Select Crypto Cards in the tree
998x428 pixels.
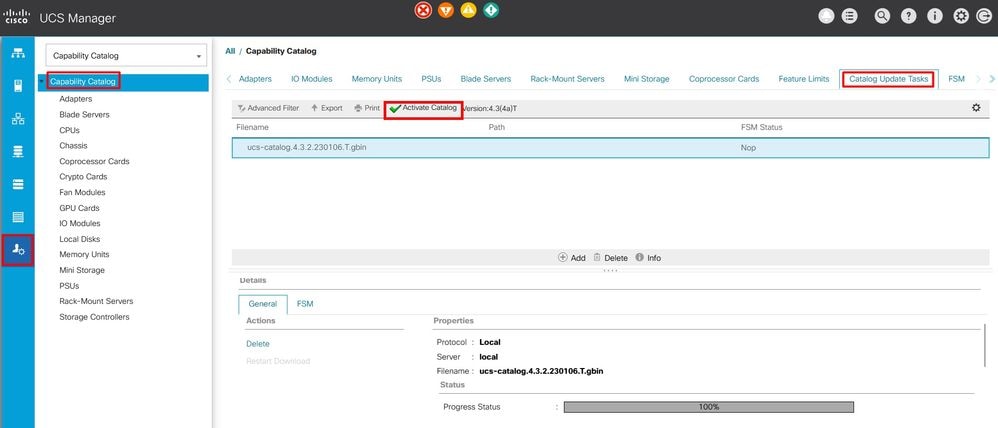click(83, 176)
